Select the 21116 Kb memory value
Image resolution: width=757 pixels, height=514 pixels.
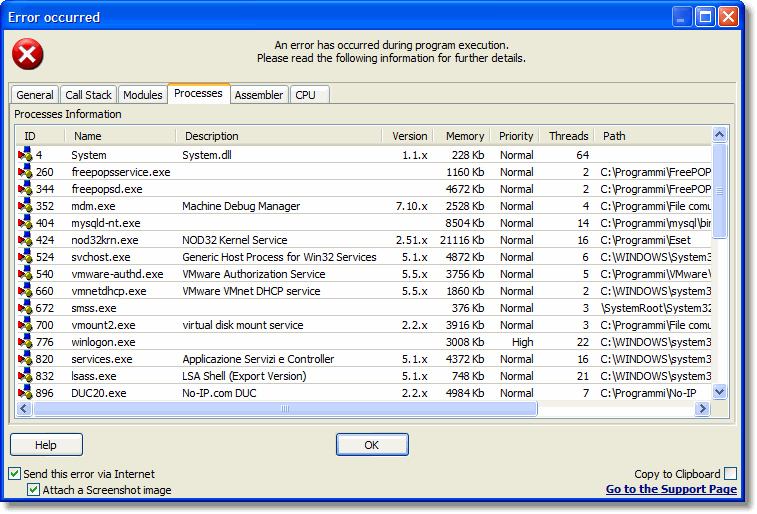coord(462,240)
